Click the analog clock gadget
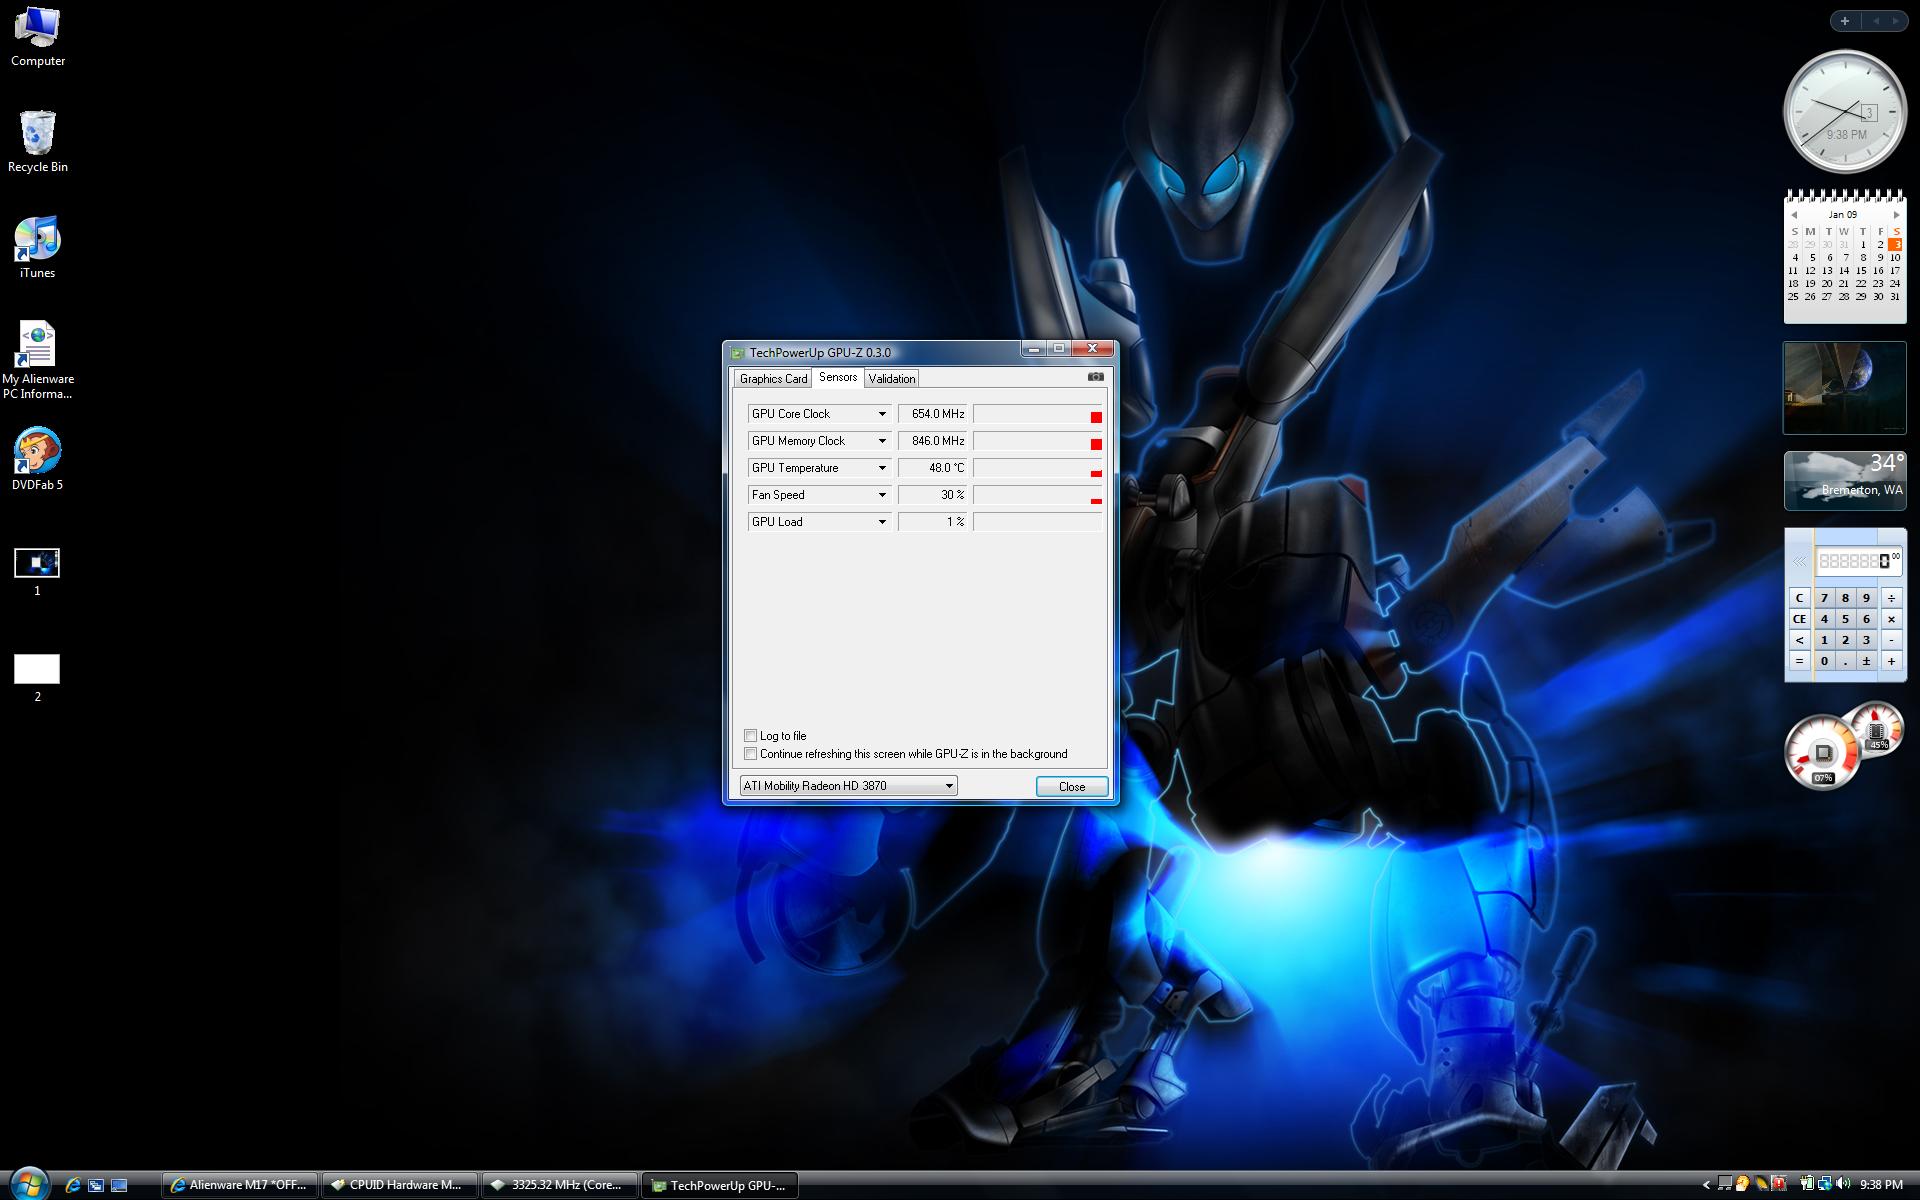Screen dimensions: 1920x1200 point(1845,112)
